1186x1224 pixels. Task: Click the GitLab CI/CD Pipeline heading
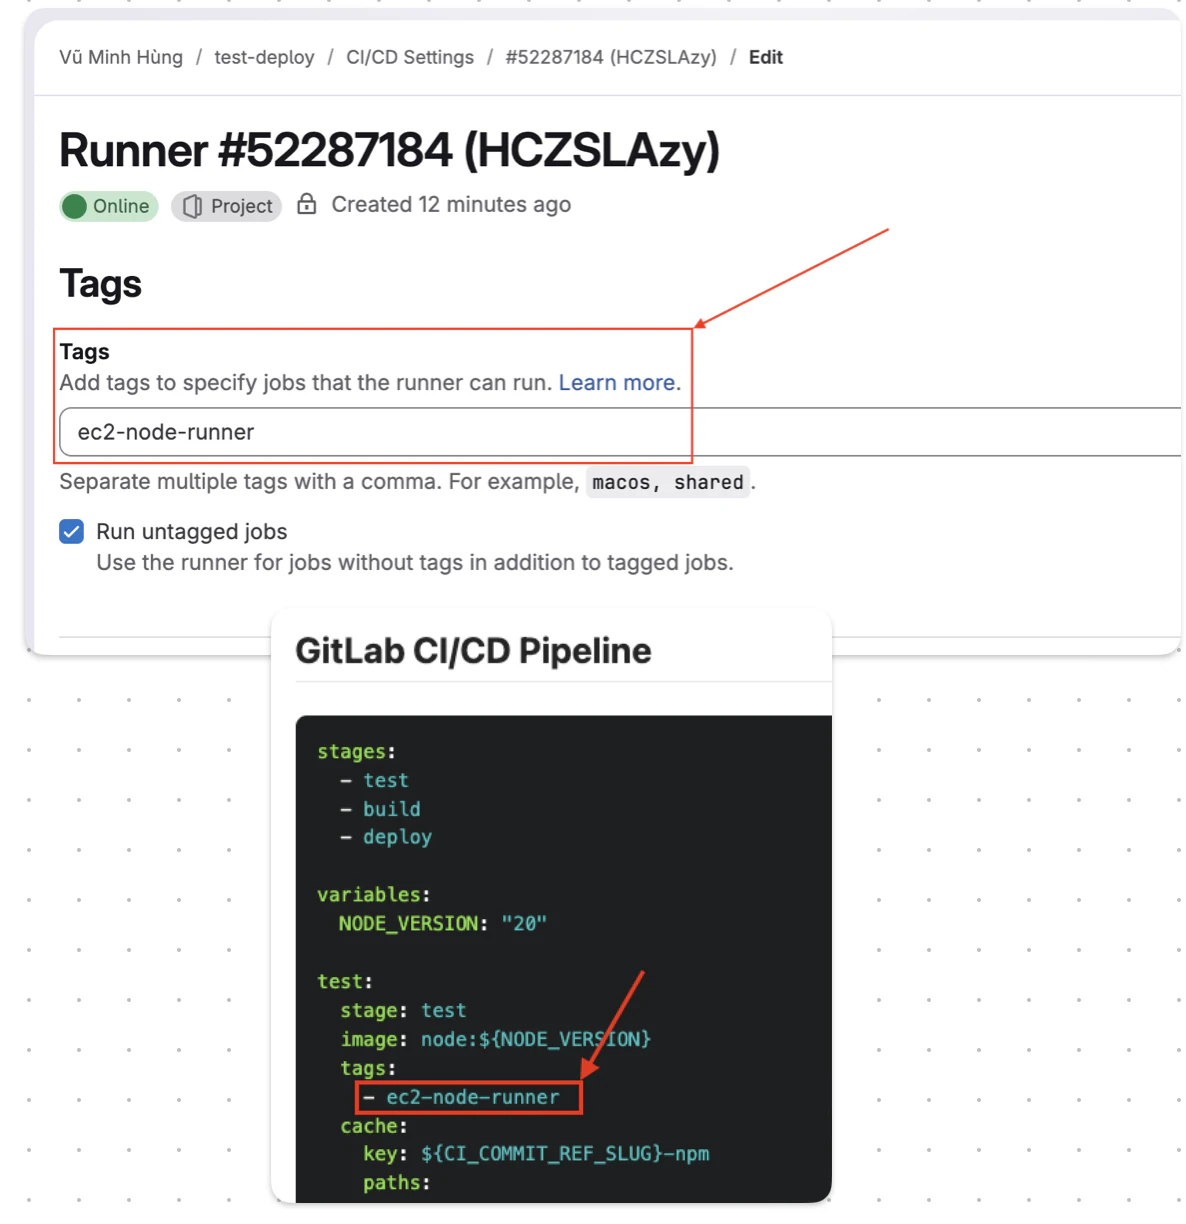click(x=473, y=651)
